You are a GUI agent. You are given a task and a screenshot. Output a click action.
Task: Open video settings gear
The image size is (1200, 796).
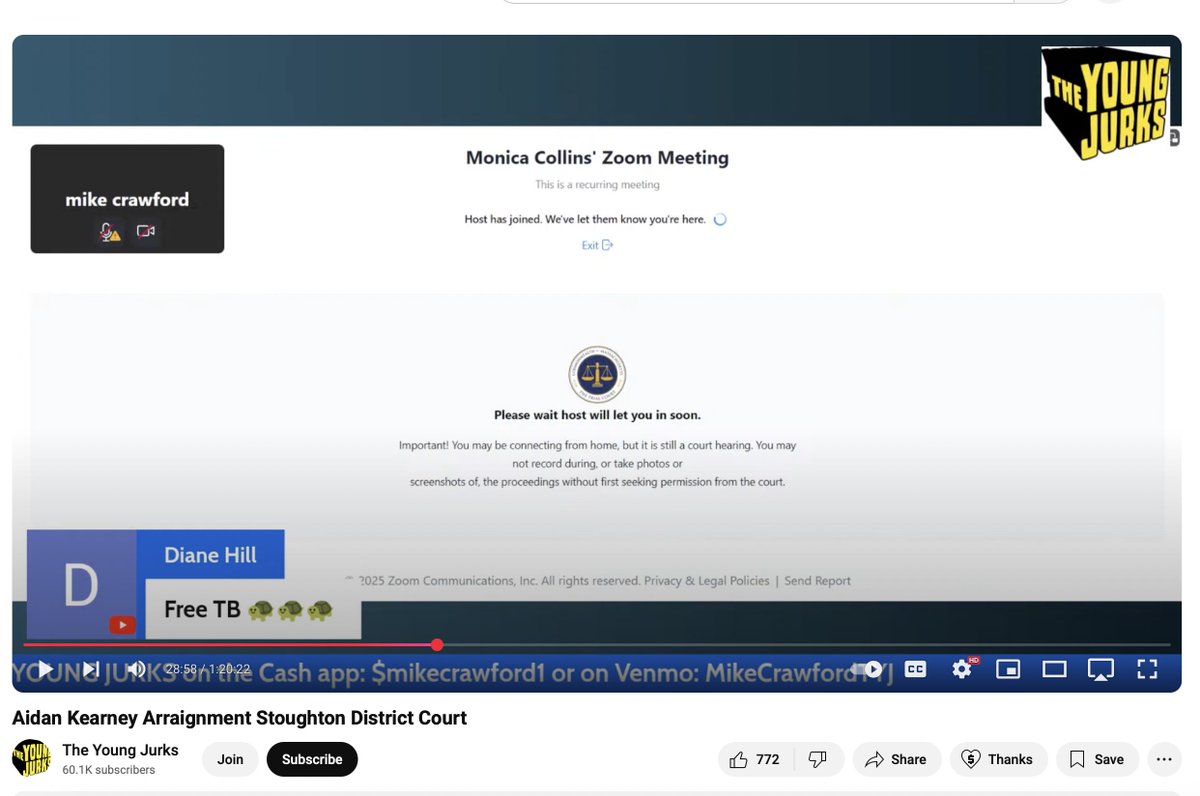point(963,669)
